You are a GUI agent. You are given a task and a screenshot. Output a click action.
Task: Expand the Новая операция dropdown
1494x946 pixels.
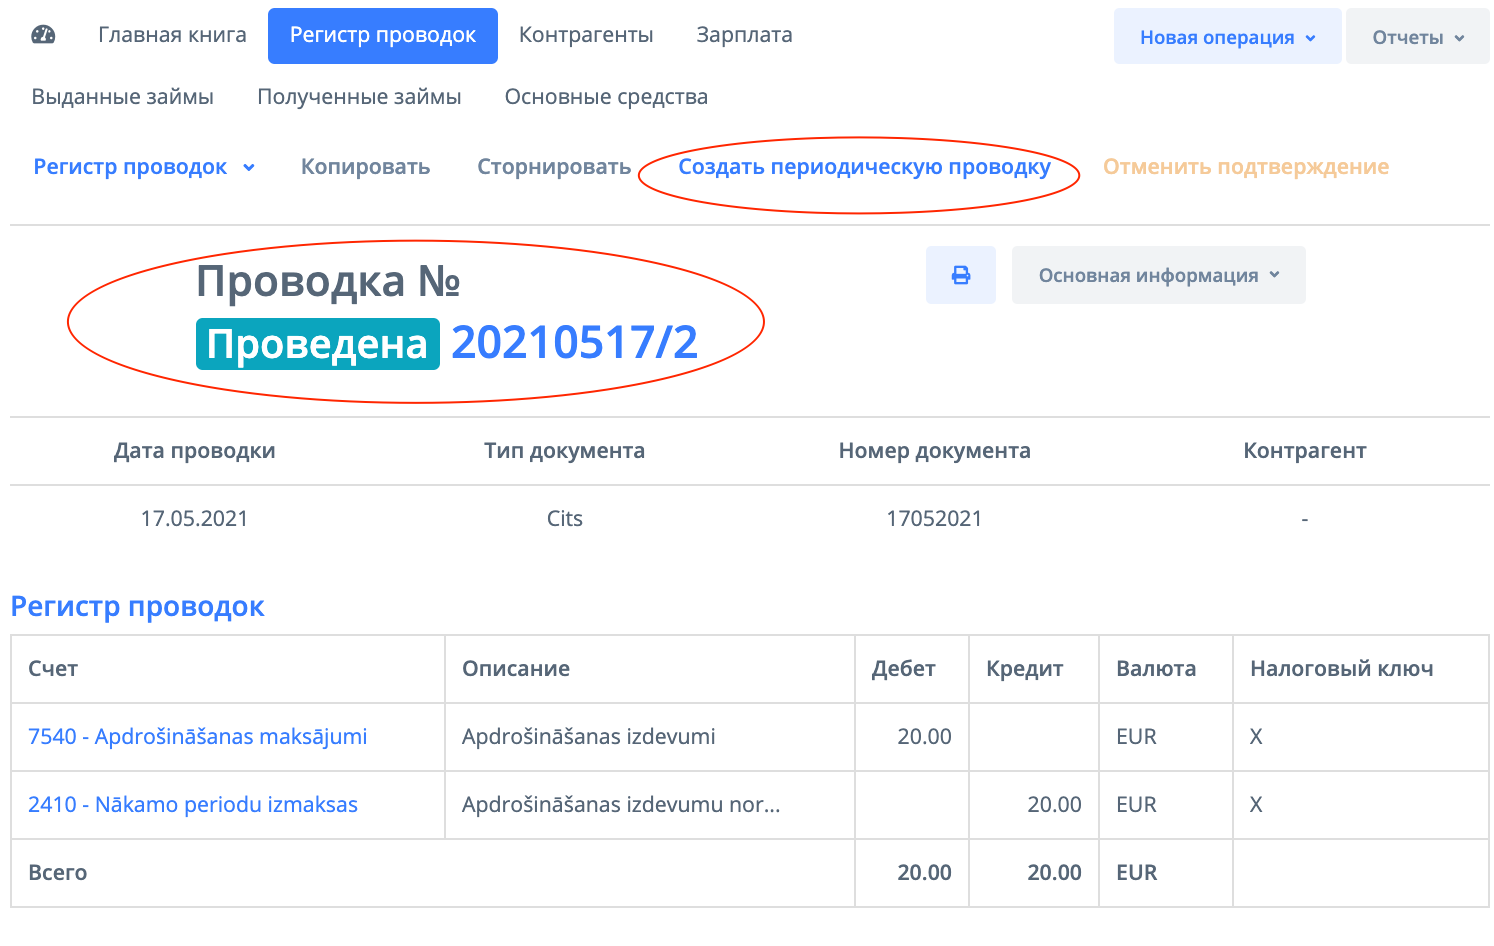tap(1227, 37)
